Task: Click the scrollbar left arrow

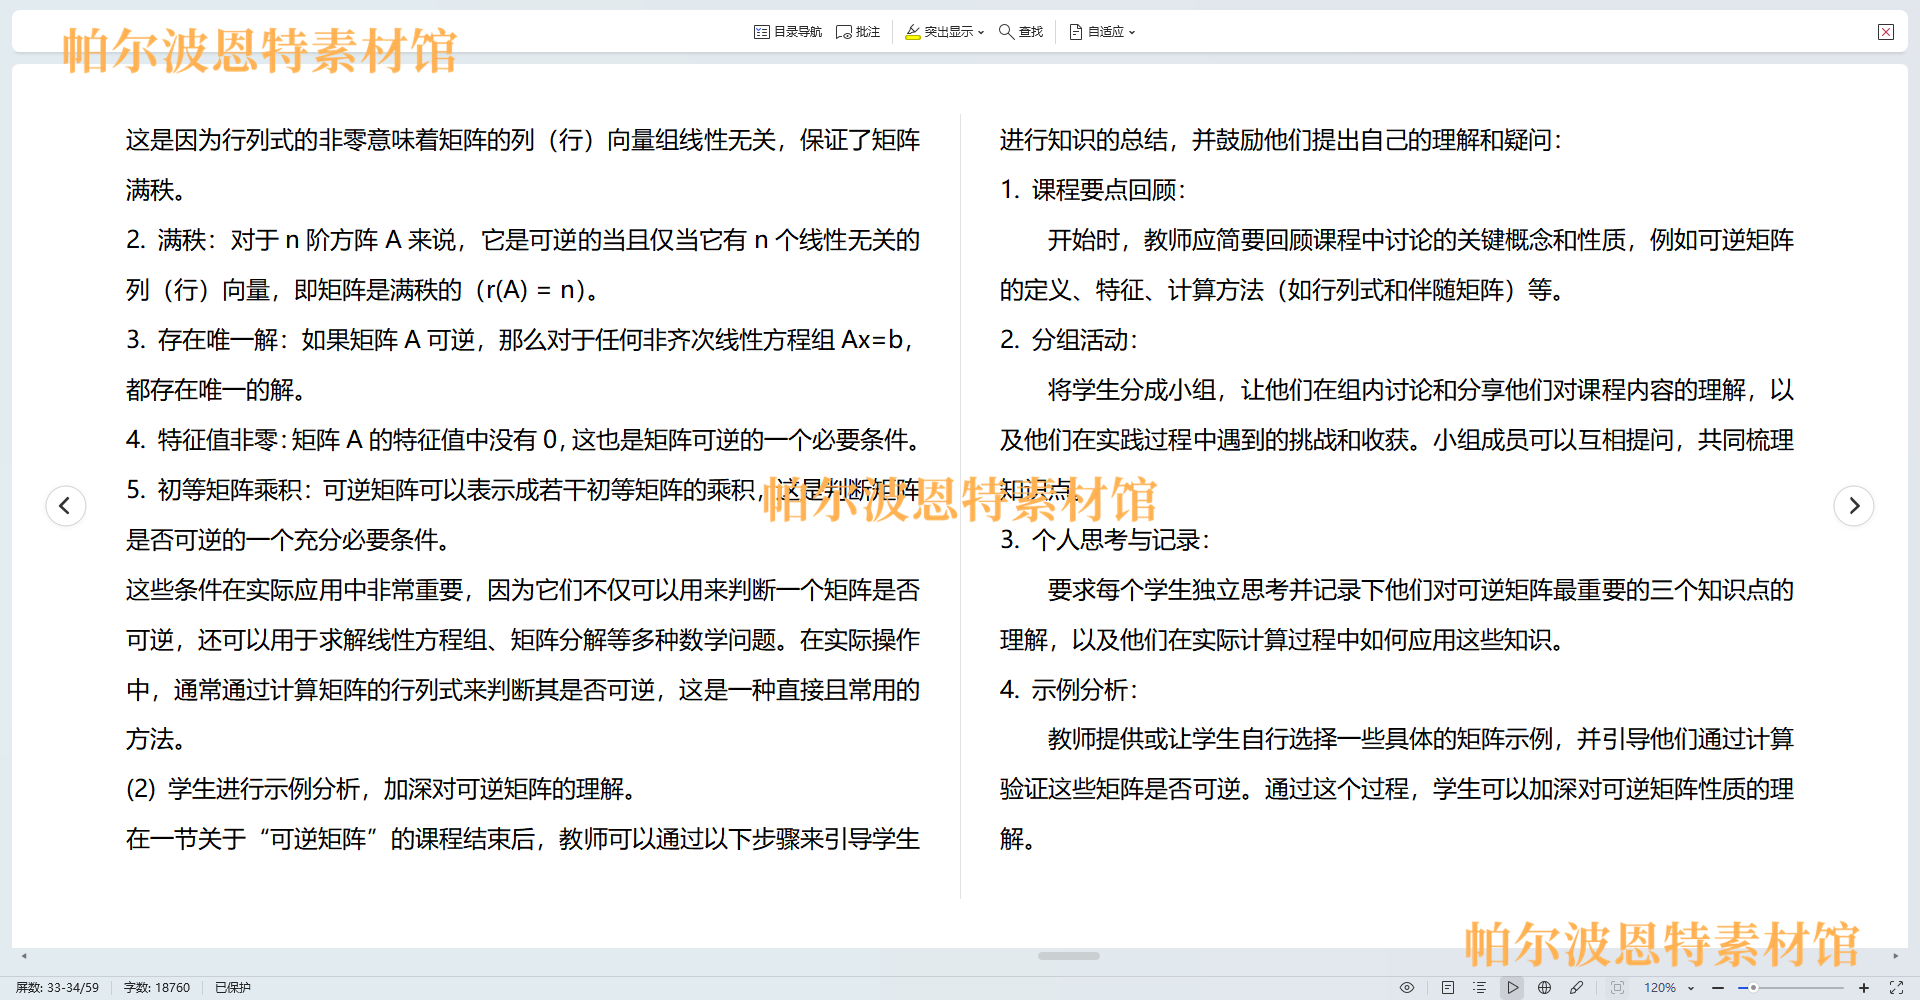Action: (24, 956)
